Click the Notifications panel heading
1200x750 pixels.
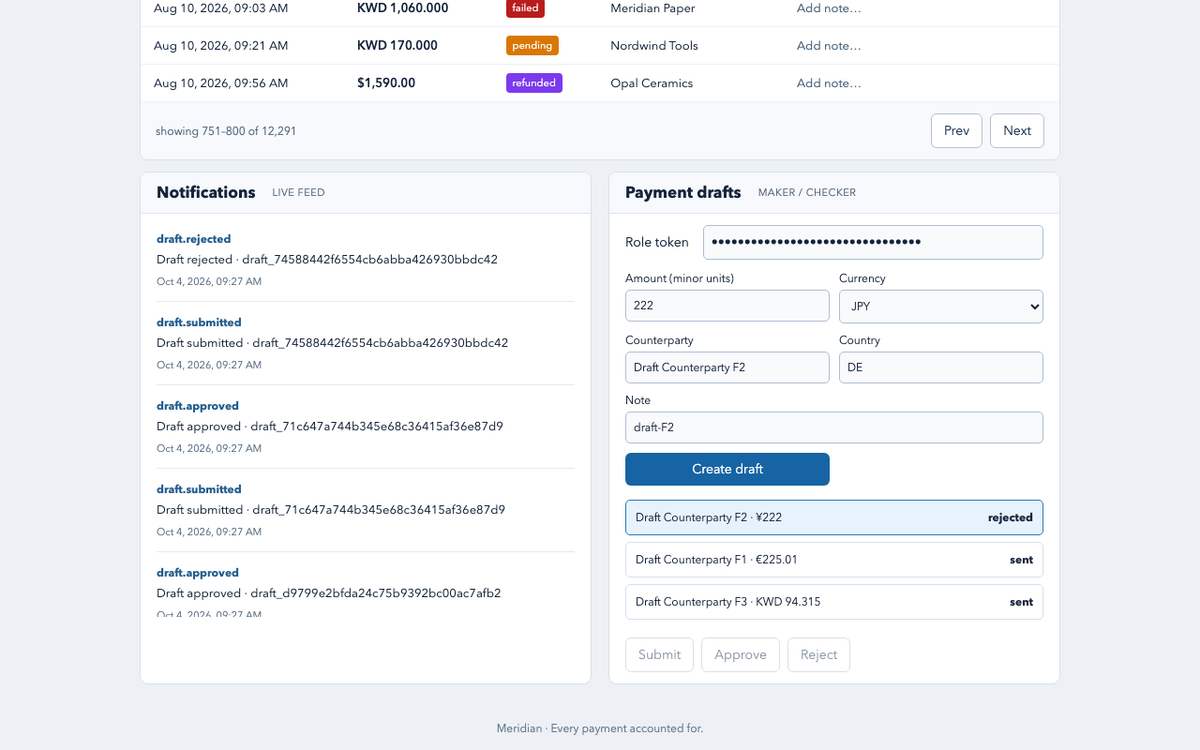tap(206, 192)
